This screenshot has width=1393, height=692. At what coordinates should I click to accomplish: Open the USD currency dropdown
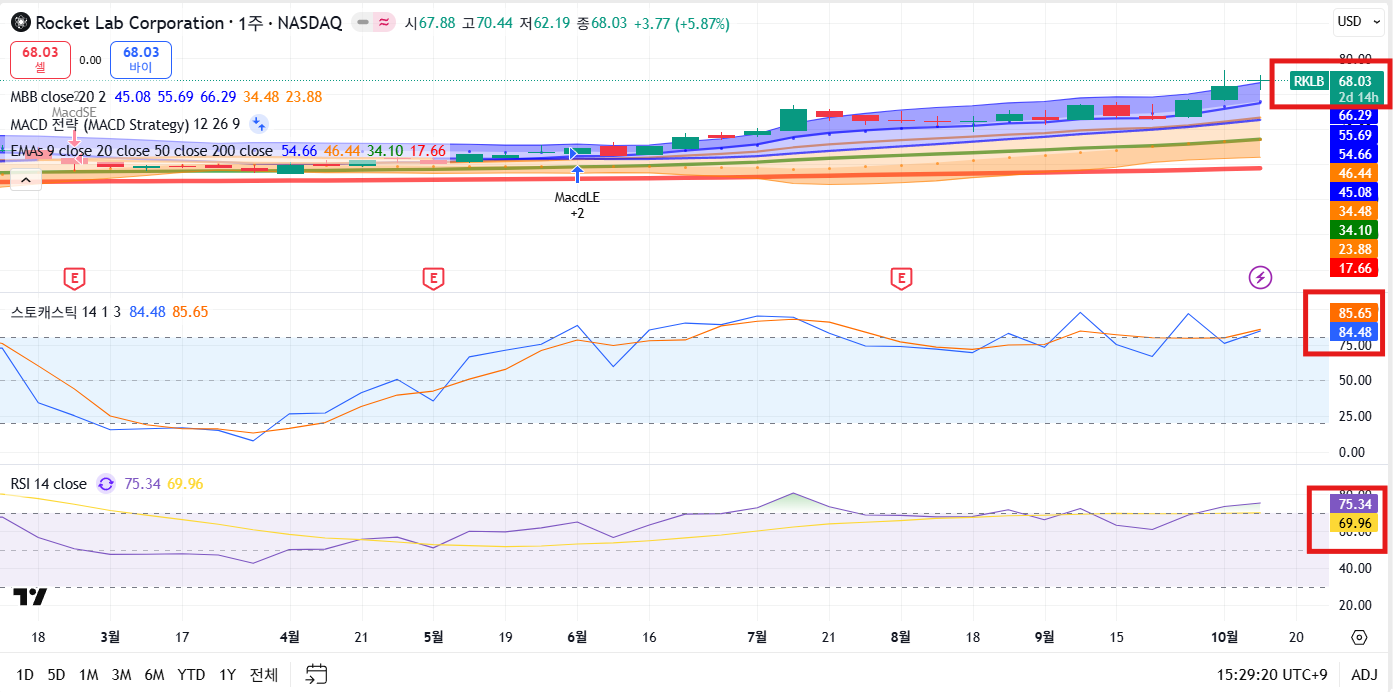pyautogui.click(x=1360, y=21)
